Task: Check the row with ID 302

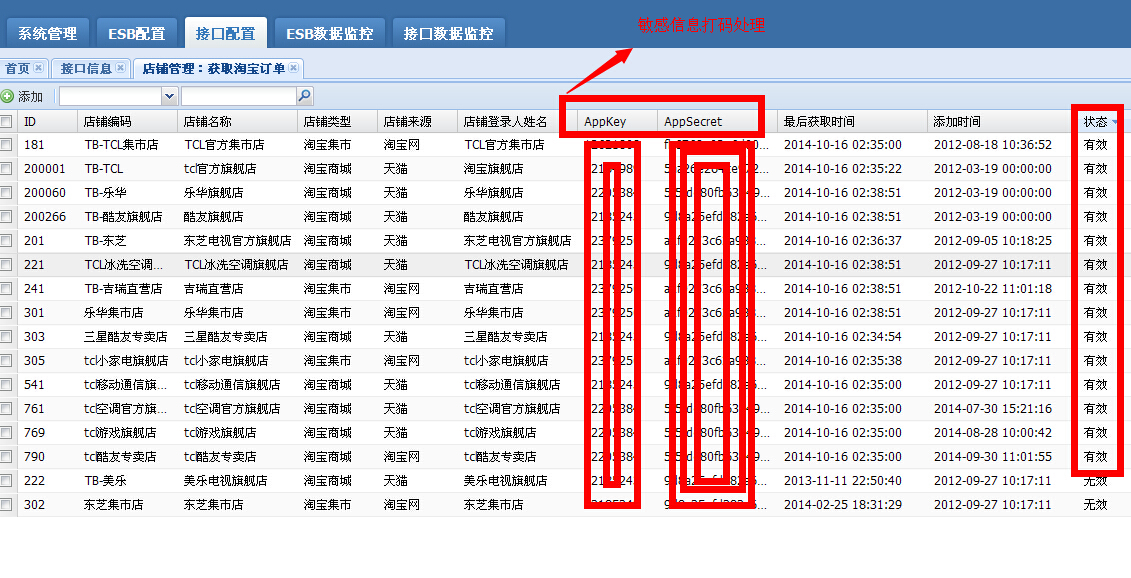Action: point(6,504)
